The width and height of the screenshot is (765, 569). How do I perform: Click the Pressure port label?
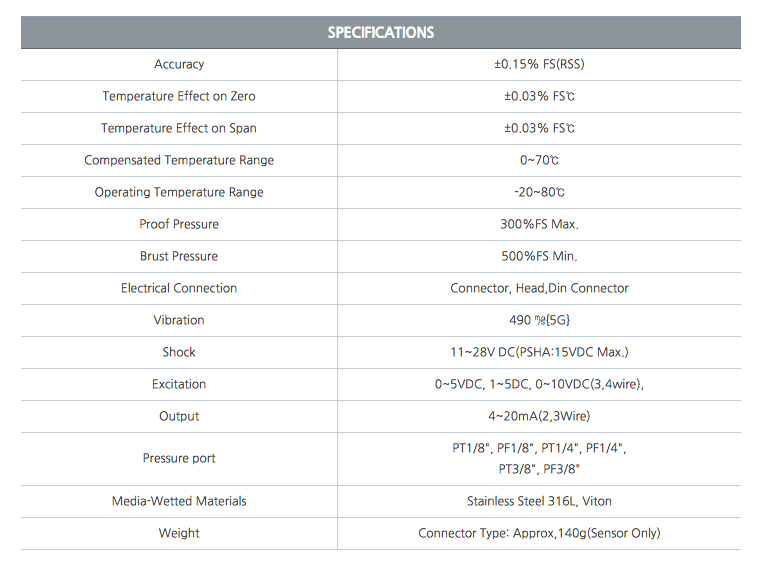pos(179,458)
